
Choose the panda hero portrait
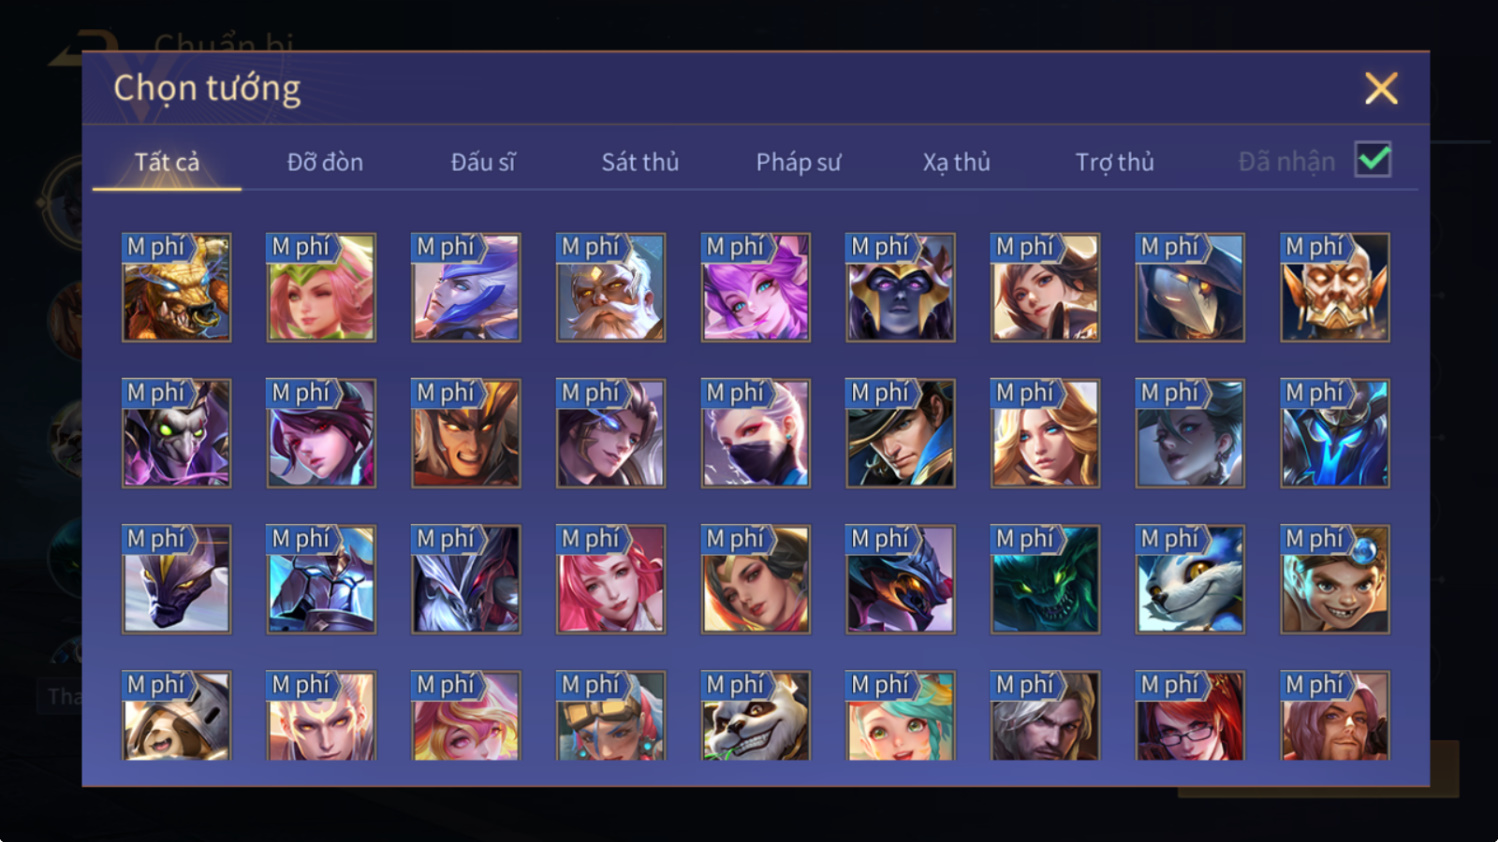pos(756,716)
